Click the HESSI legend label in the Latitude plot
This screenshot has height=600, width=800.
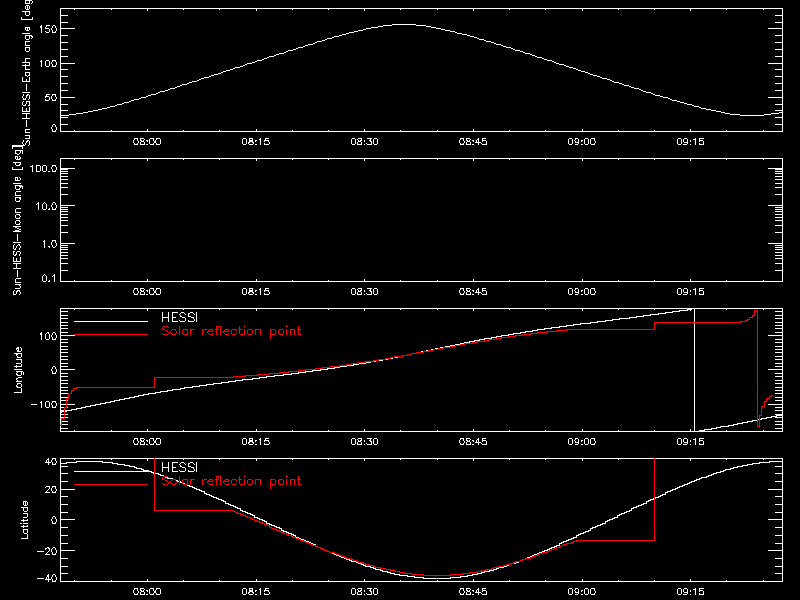pos(179,468)
